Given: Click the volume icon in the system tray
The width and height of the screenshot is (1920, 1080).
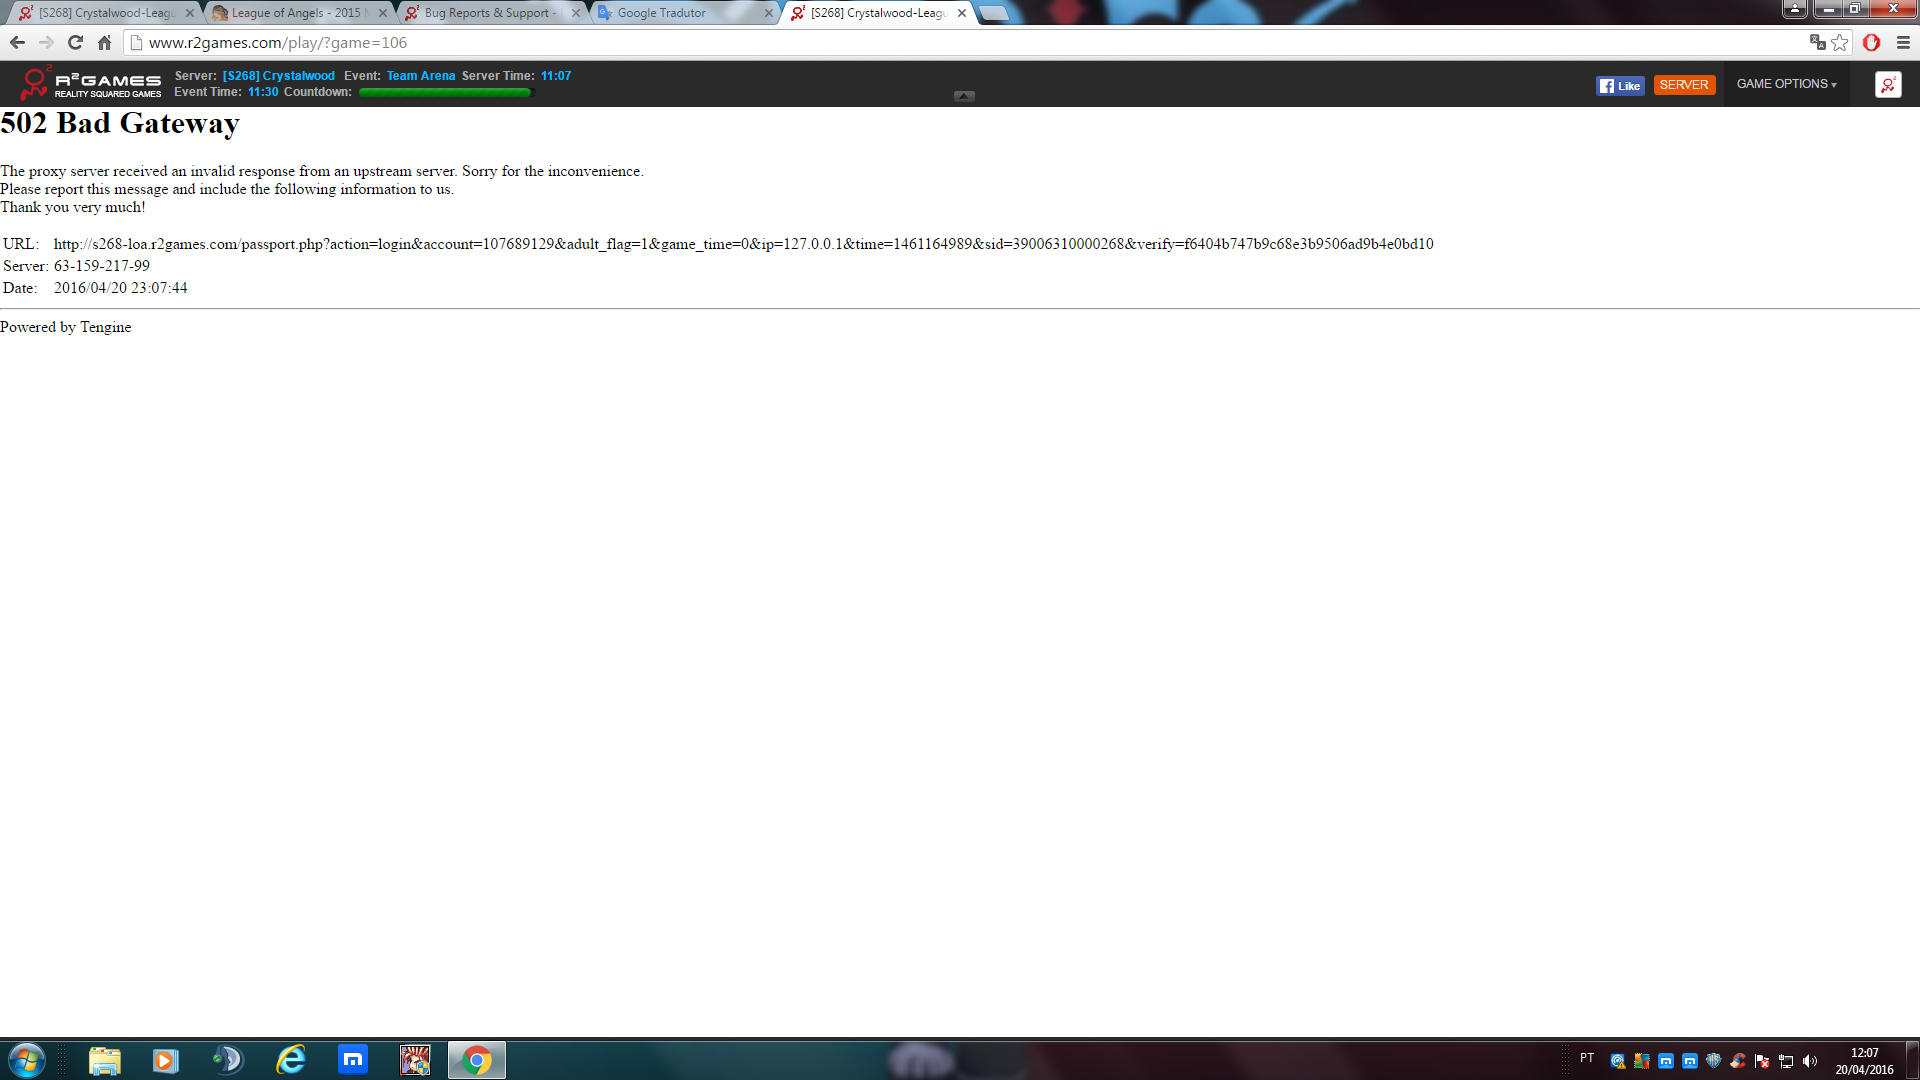Looking at the screenshot, I should coord(1809,1061).
